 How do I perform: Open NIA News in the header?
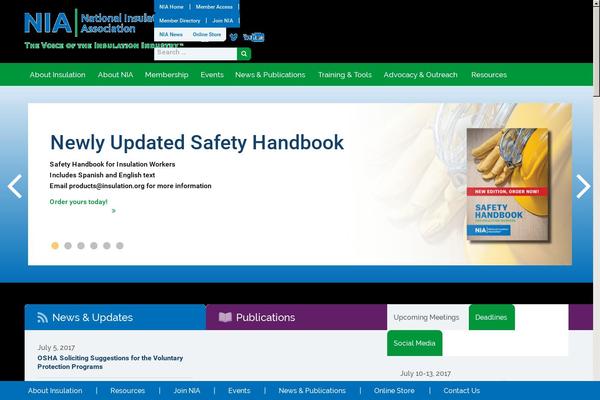coord(171,34)
